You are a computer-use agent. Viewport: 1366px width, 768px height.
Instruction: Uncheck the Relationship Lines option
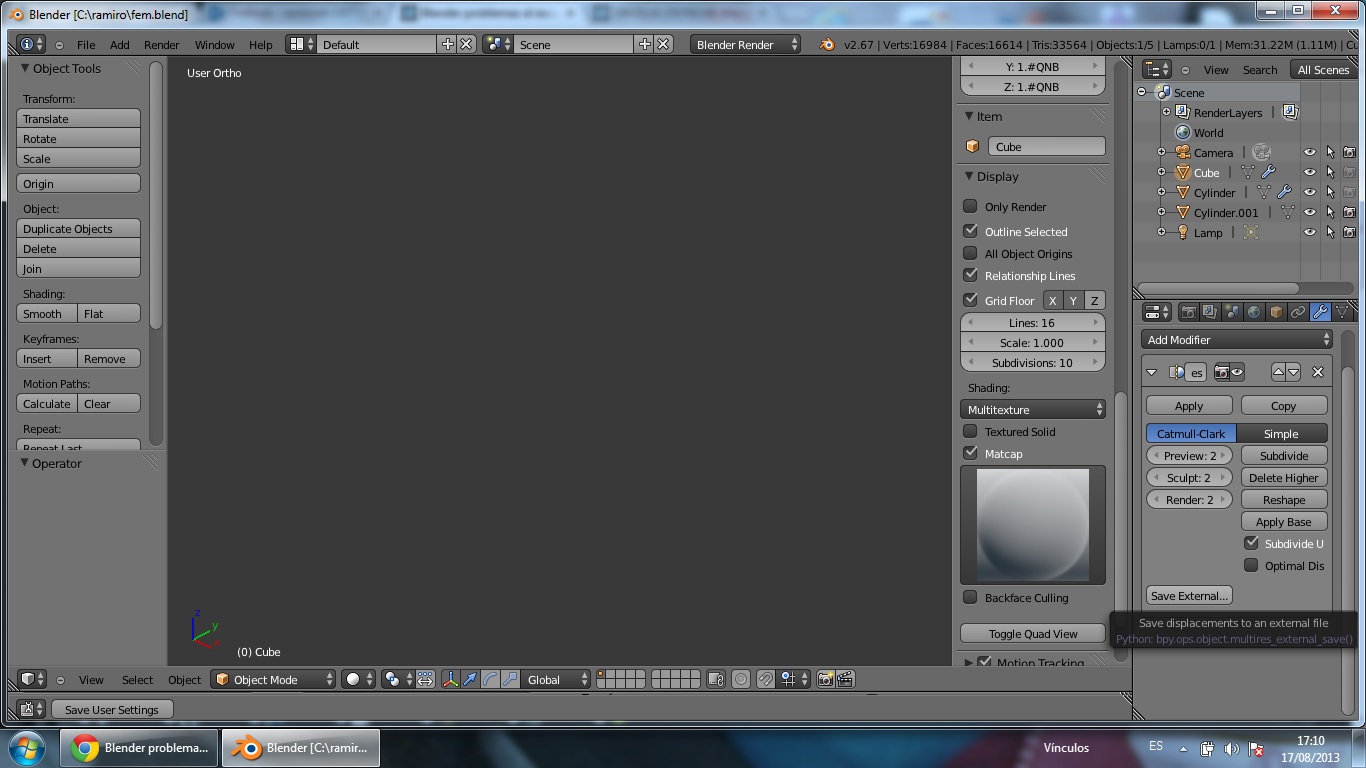pos(970,275)
